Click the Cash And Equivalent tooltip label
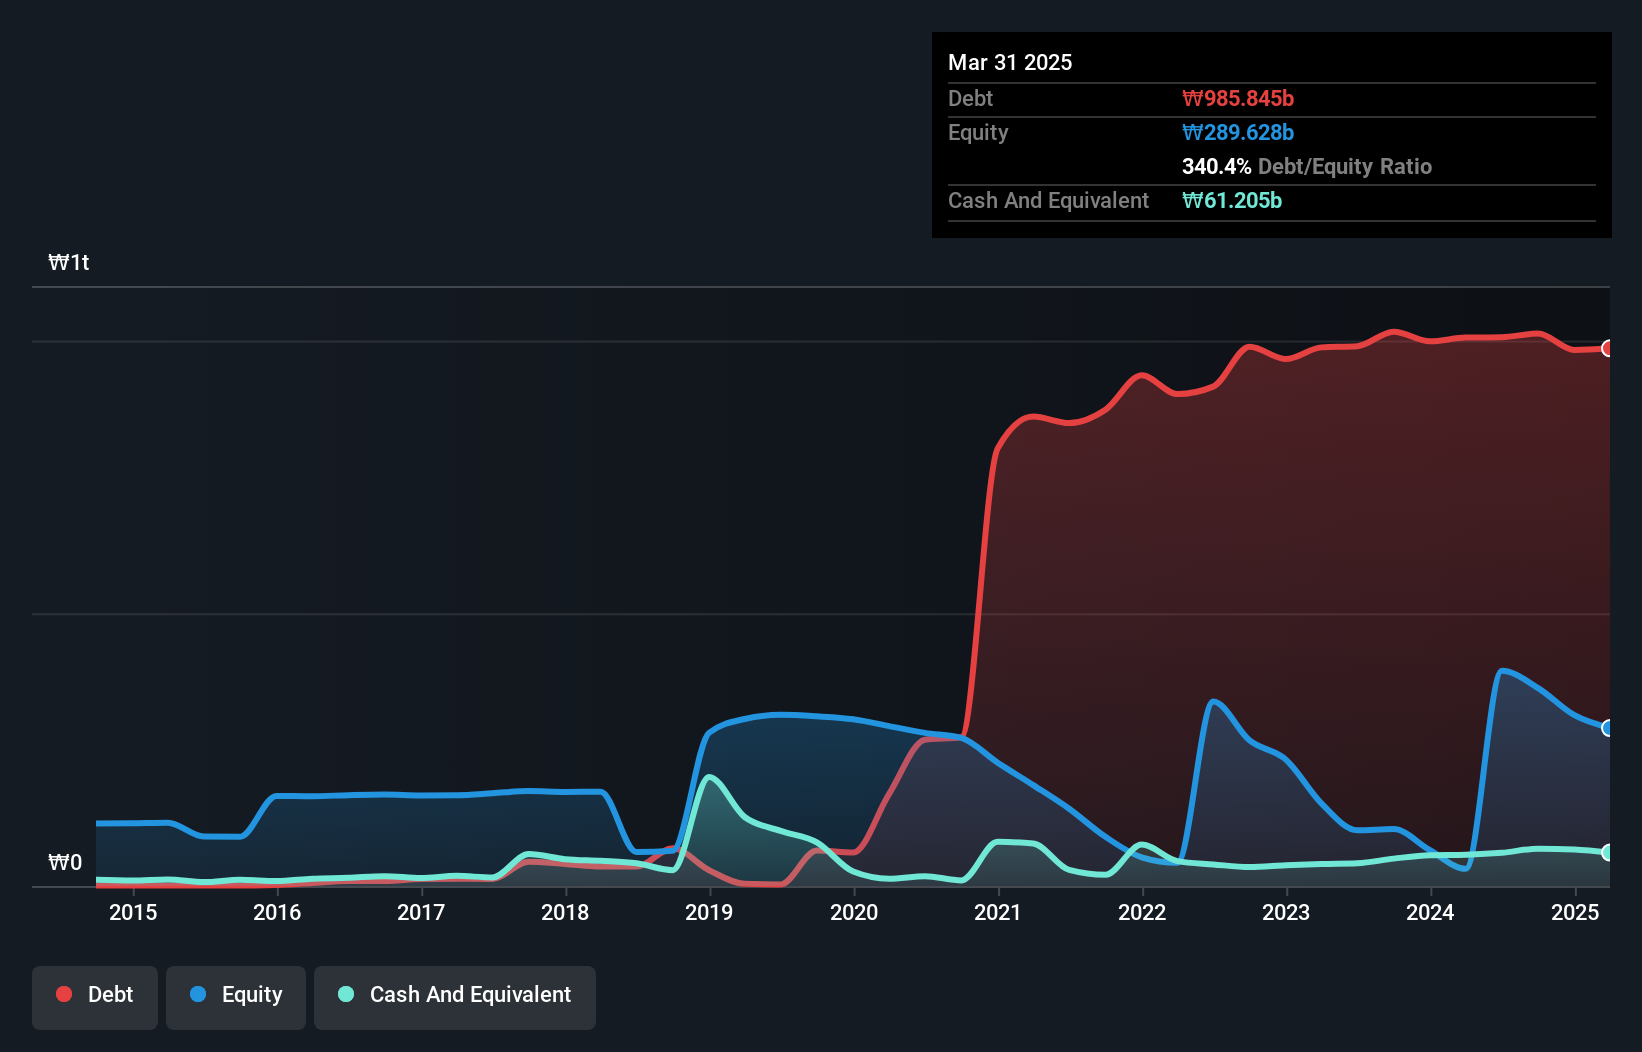Viewport: 1642px width, 1052px height. tap(1048, 201)
